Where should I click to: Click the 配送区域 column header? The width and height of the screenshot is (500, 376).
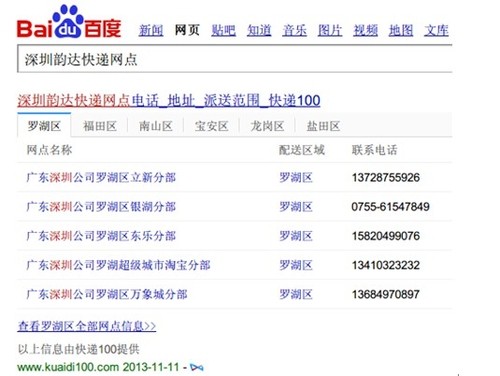coord(302,150)
